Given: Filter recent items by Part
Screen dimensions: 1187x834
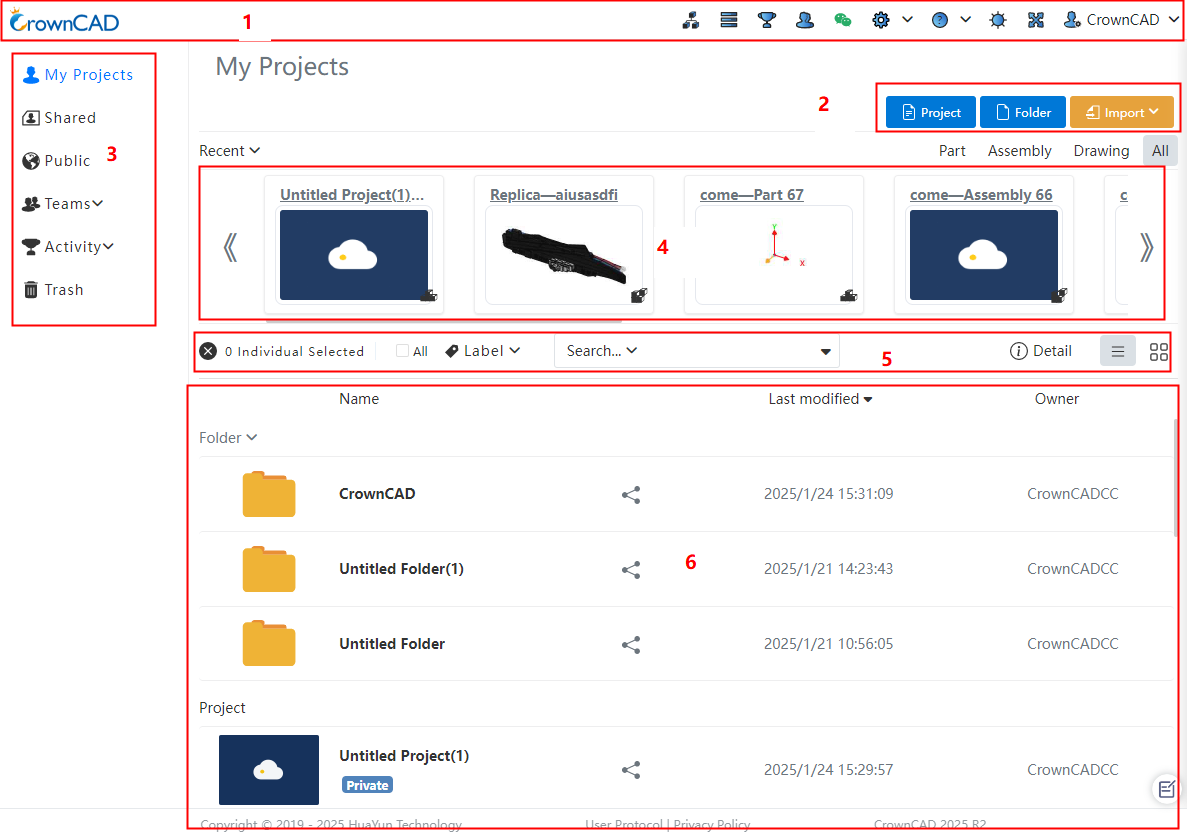Looking at the screenshot, I should [x=952, y=151].
